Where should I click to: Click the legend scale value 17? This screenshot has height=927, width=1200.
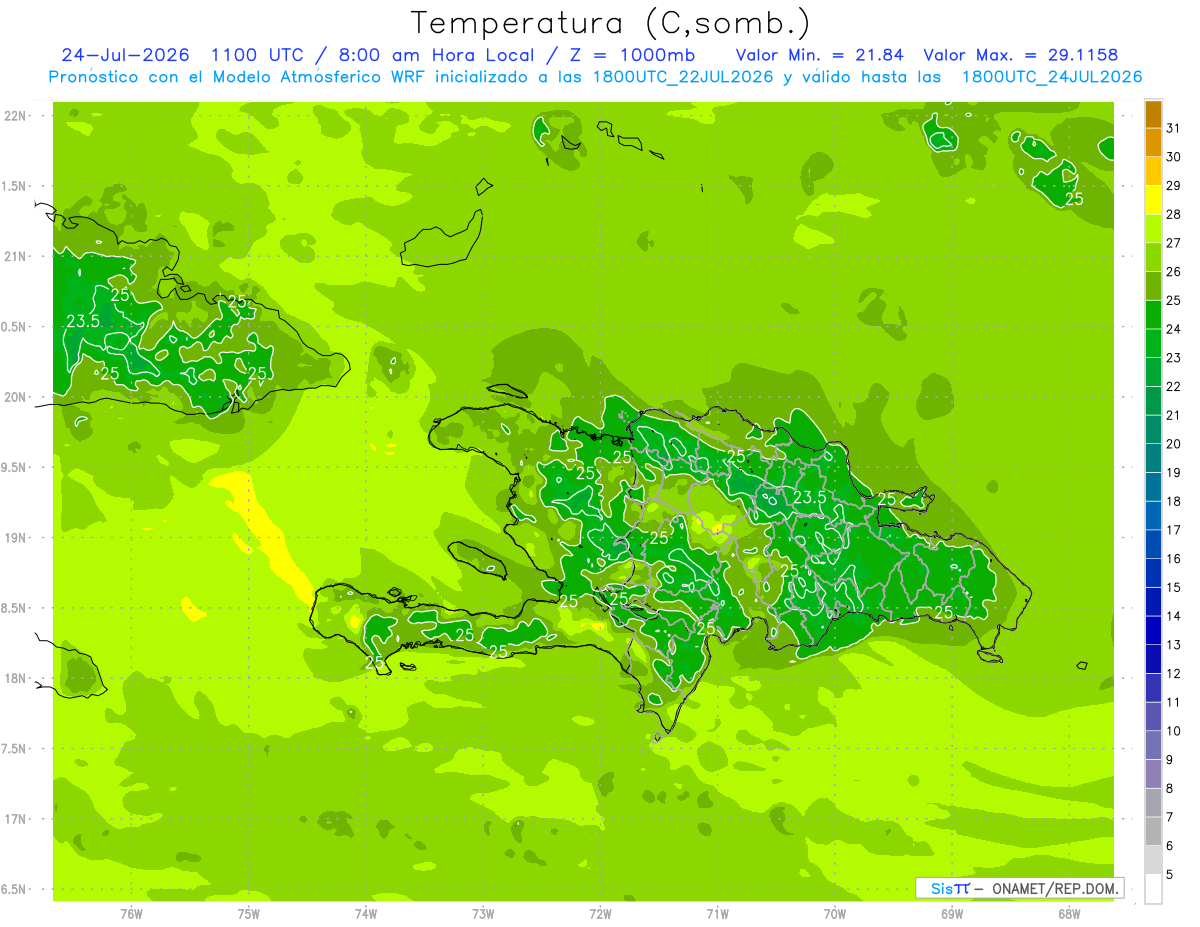point(1174,530)
